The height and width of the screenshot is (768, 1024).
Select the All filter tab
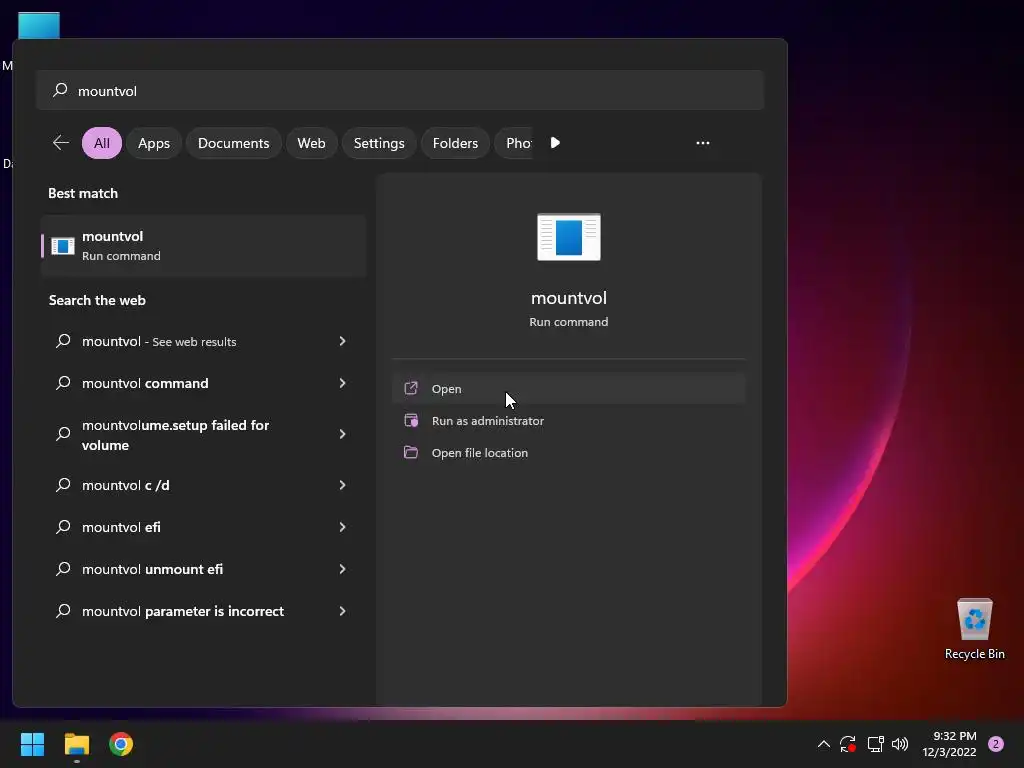click(x=102, y=143)
